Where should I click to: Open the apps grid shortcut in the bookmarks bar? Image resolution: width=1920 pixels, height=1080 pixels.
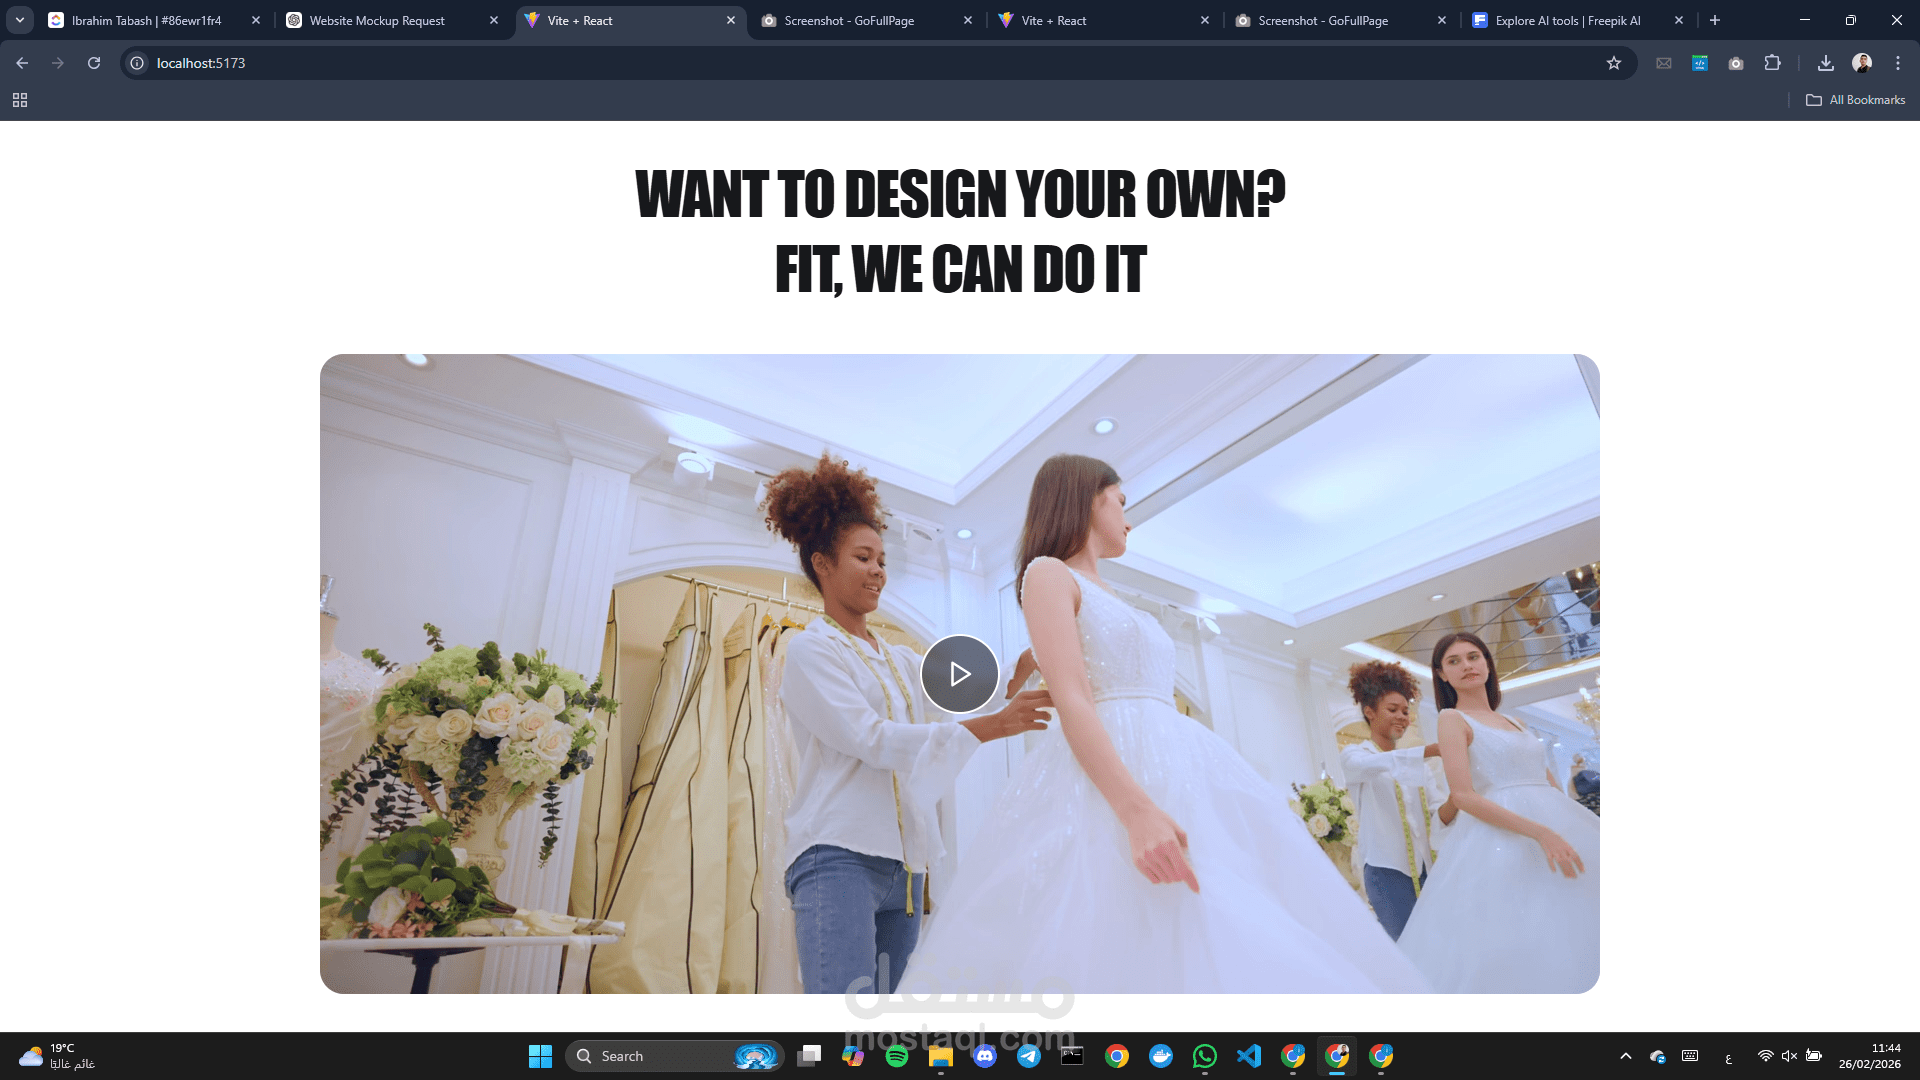(19, 100)
